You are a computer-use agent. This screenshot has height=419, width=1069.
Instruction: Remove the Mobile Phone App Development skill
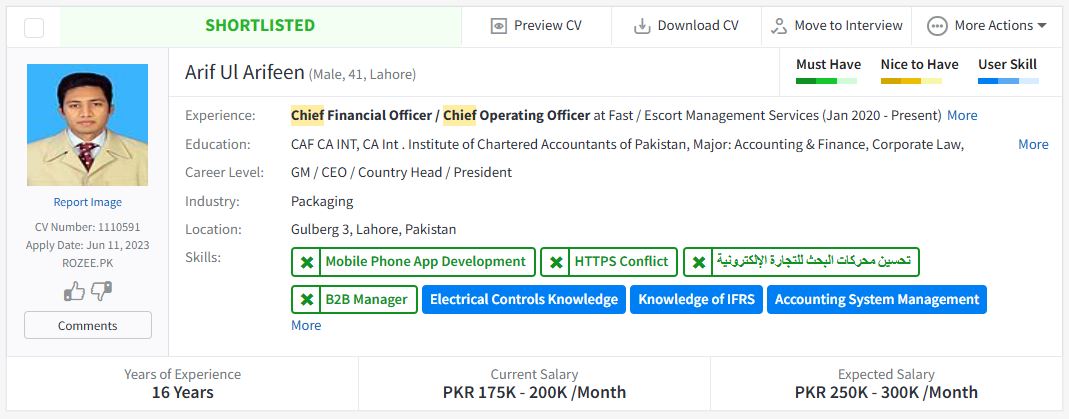point(306,262)
